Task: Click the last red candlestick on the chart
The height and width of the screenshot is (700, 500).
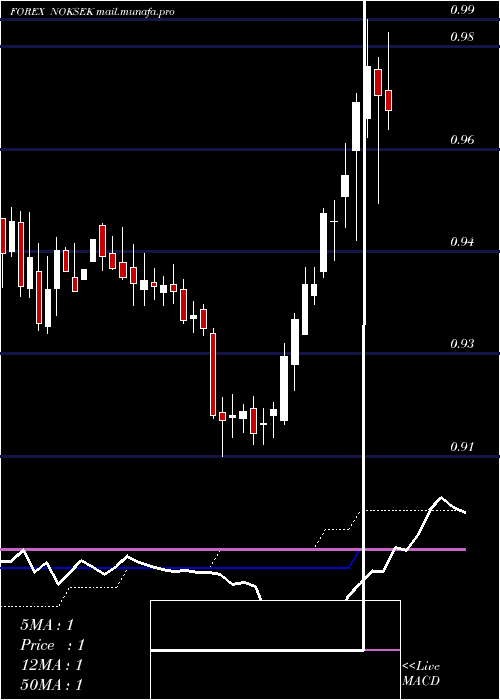Action: click(388, 100)
